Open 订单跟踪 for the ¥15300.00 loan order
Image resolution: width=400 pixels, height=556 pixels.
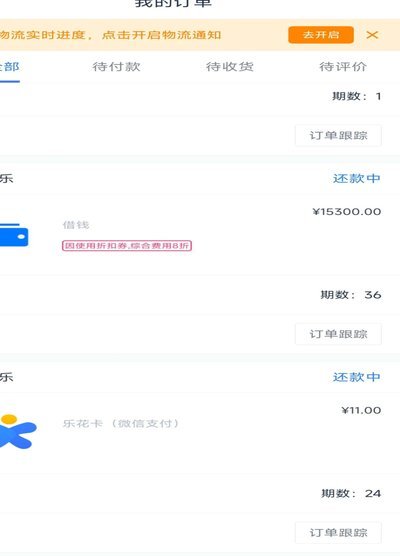click(338, 334)
